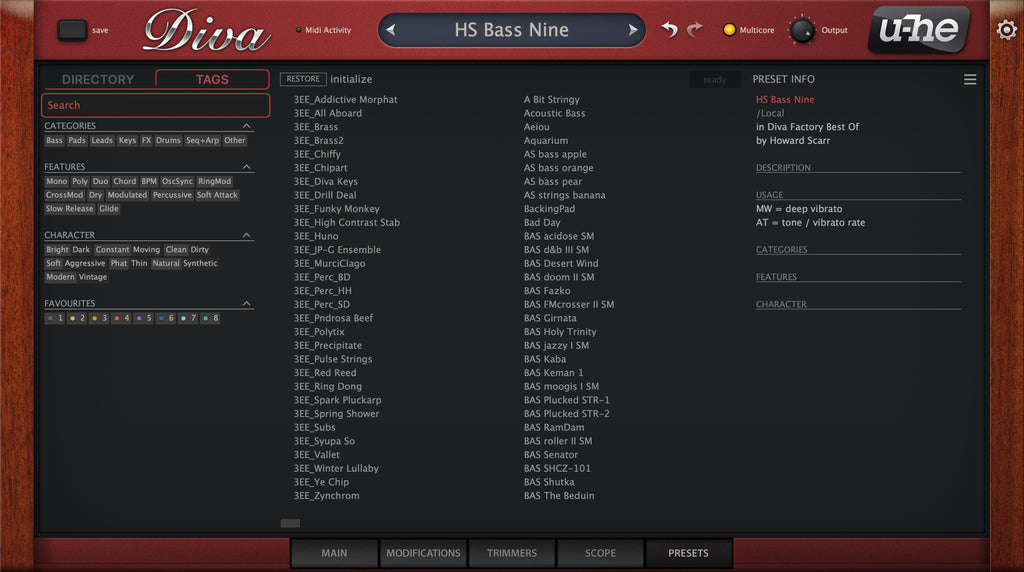The image size is (1024, 572).
Task: Undo the last change
Action: click(669, 29)
